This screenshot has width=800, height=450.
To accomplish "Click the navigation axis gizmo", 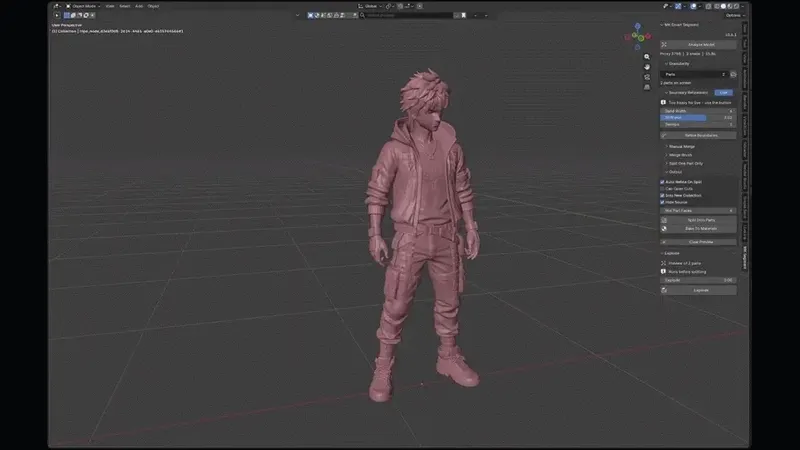I will point(637,36).
